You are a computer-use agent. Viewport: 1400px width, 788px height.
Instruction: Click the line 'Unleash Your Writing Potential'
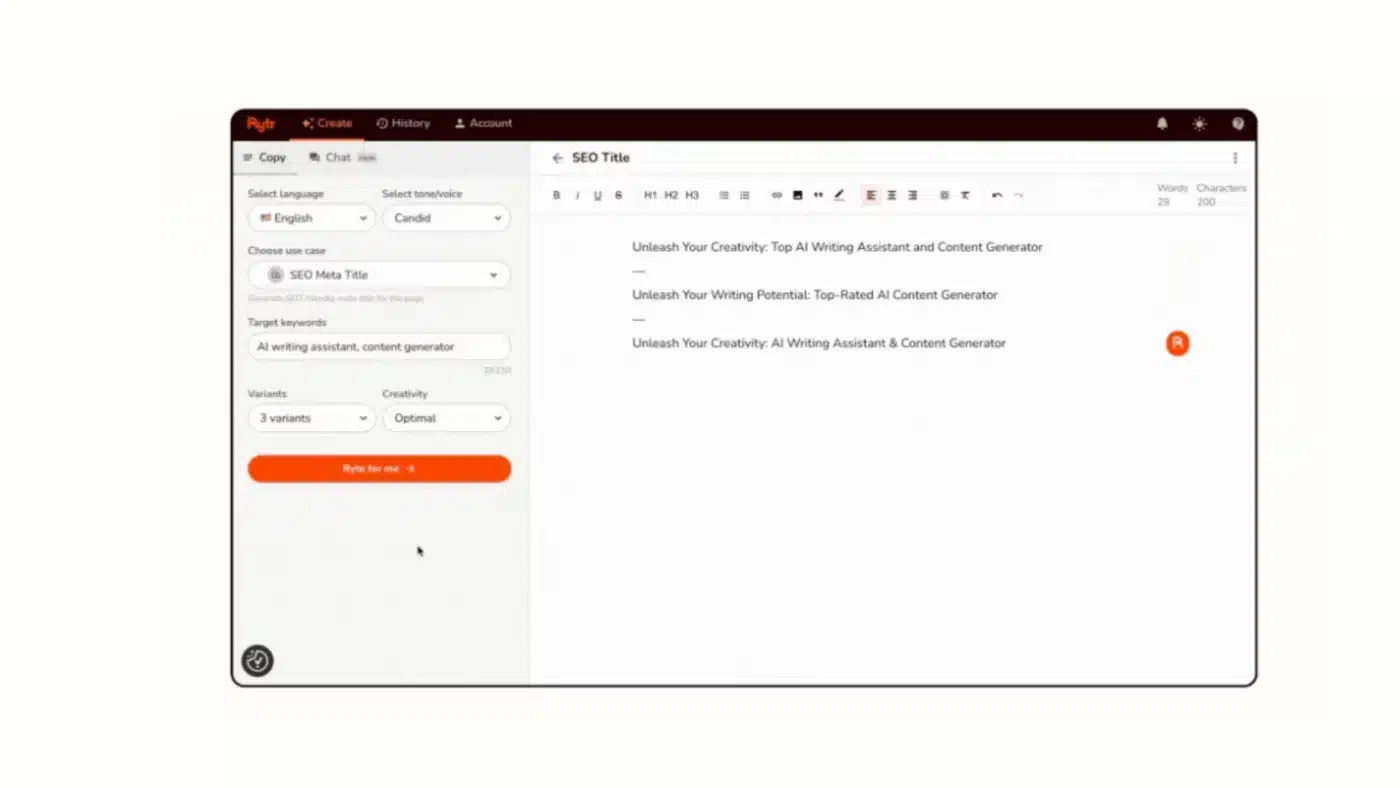[x=815, y=295]
